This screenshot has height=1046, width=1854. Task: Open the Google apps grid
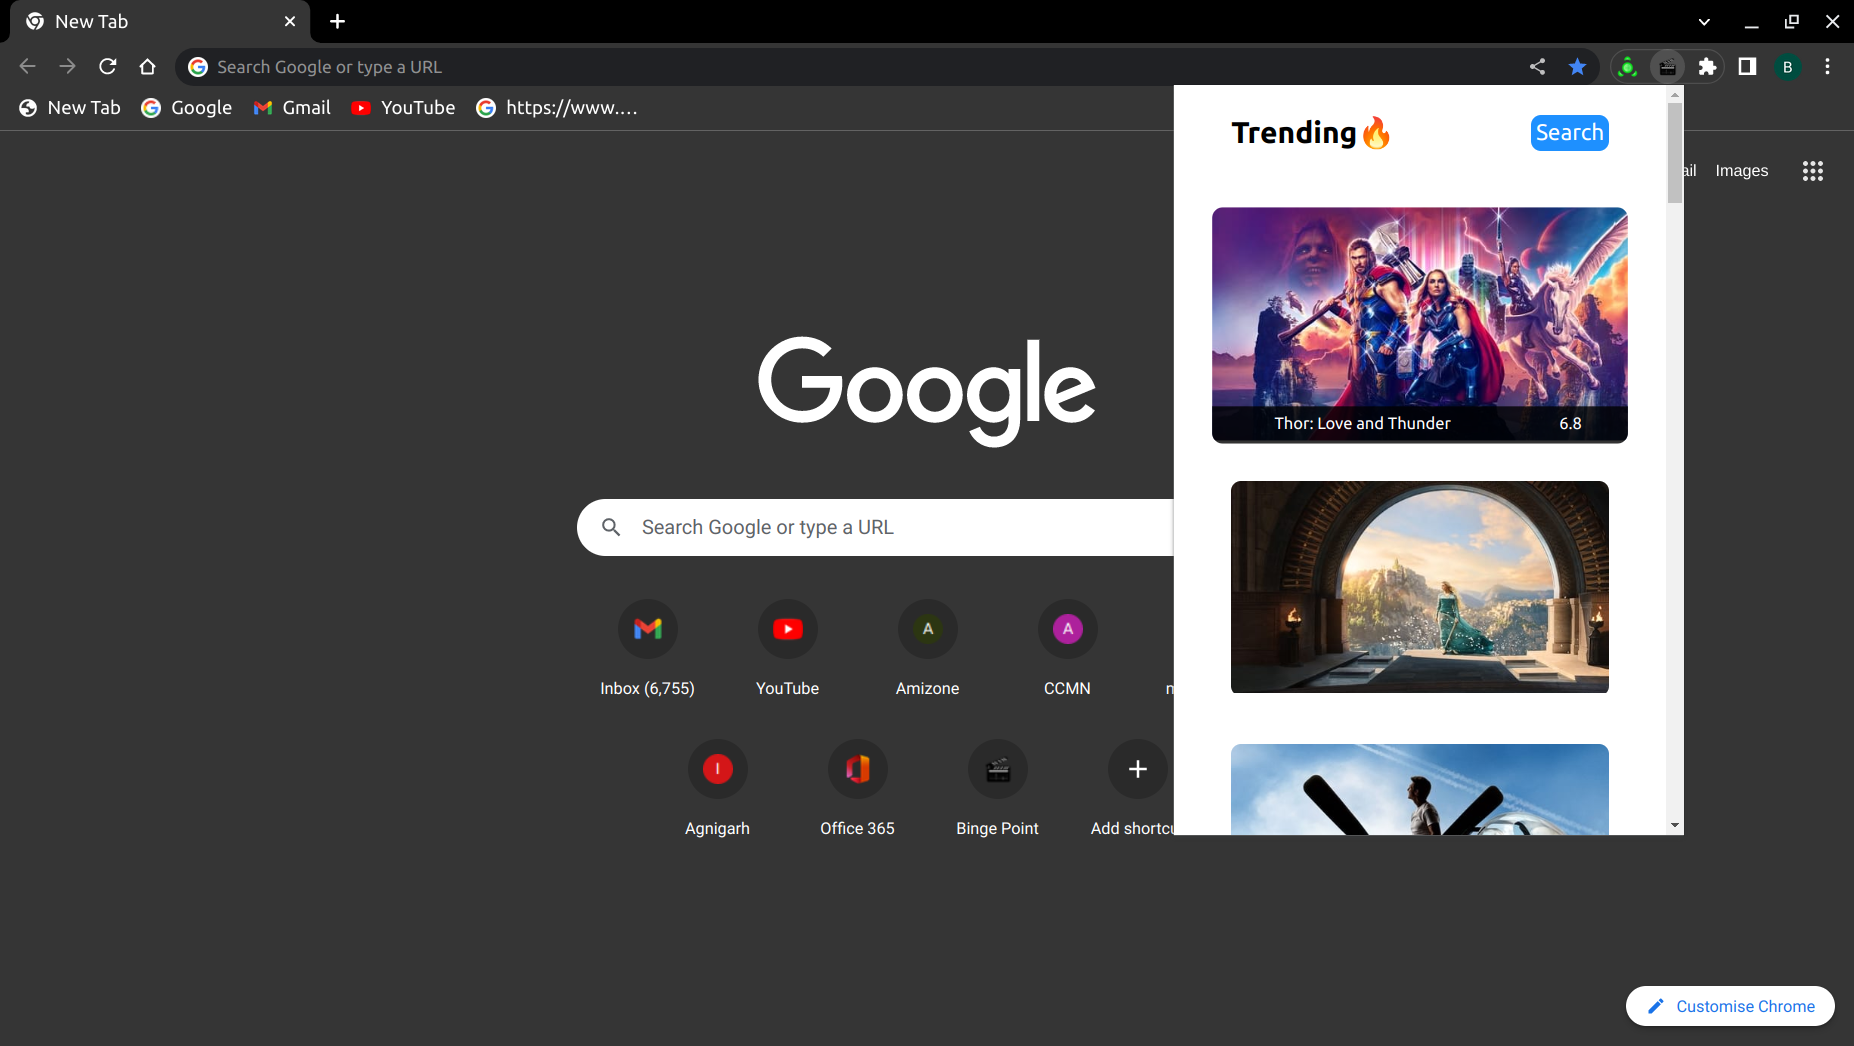tap(1812, 171)
